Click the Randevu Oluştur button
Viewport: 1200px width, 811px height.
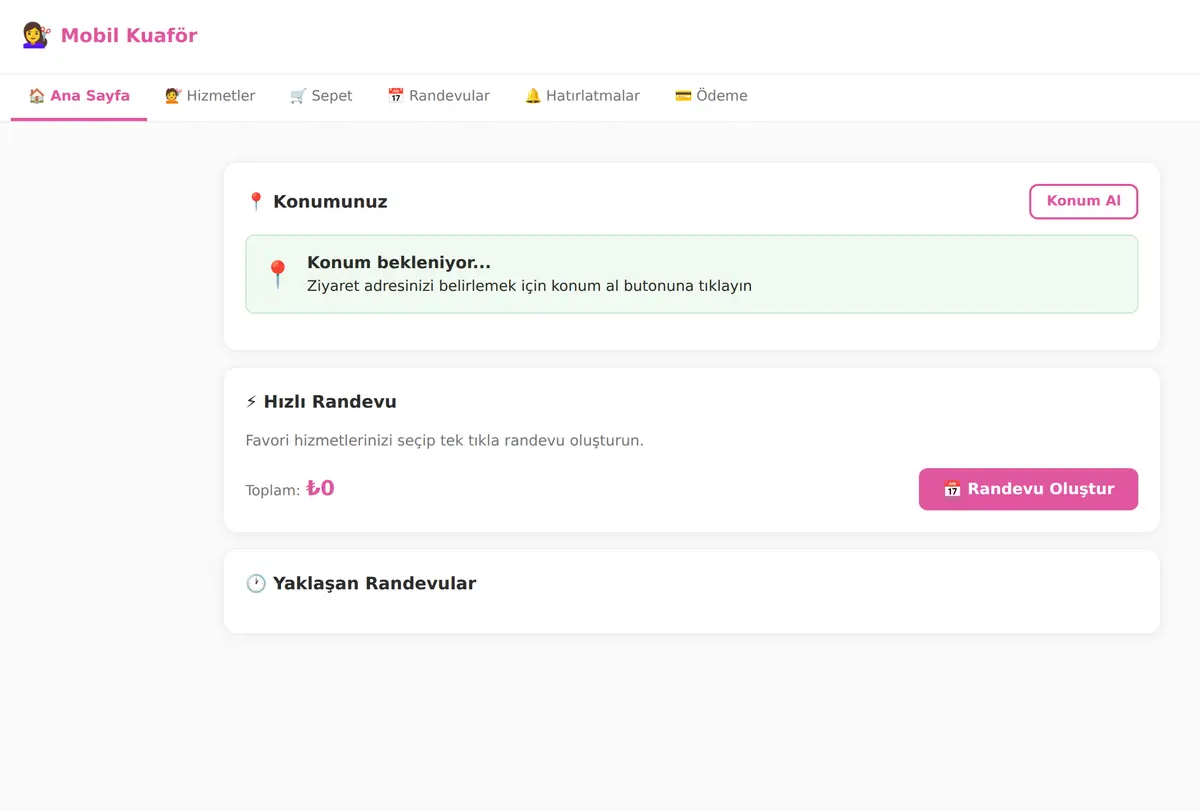[1028, 489]
